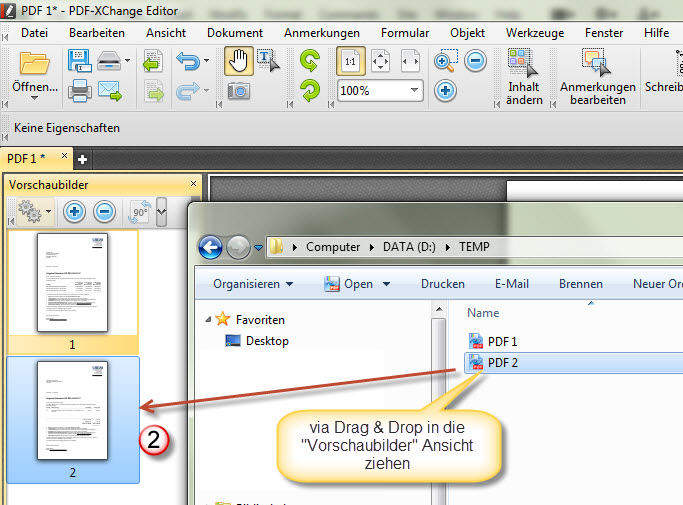Image resolution: width=683 pixels, height=505 pixels.
Task: Open the Hilfe menu
Action: (656, 33)
